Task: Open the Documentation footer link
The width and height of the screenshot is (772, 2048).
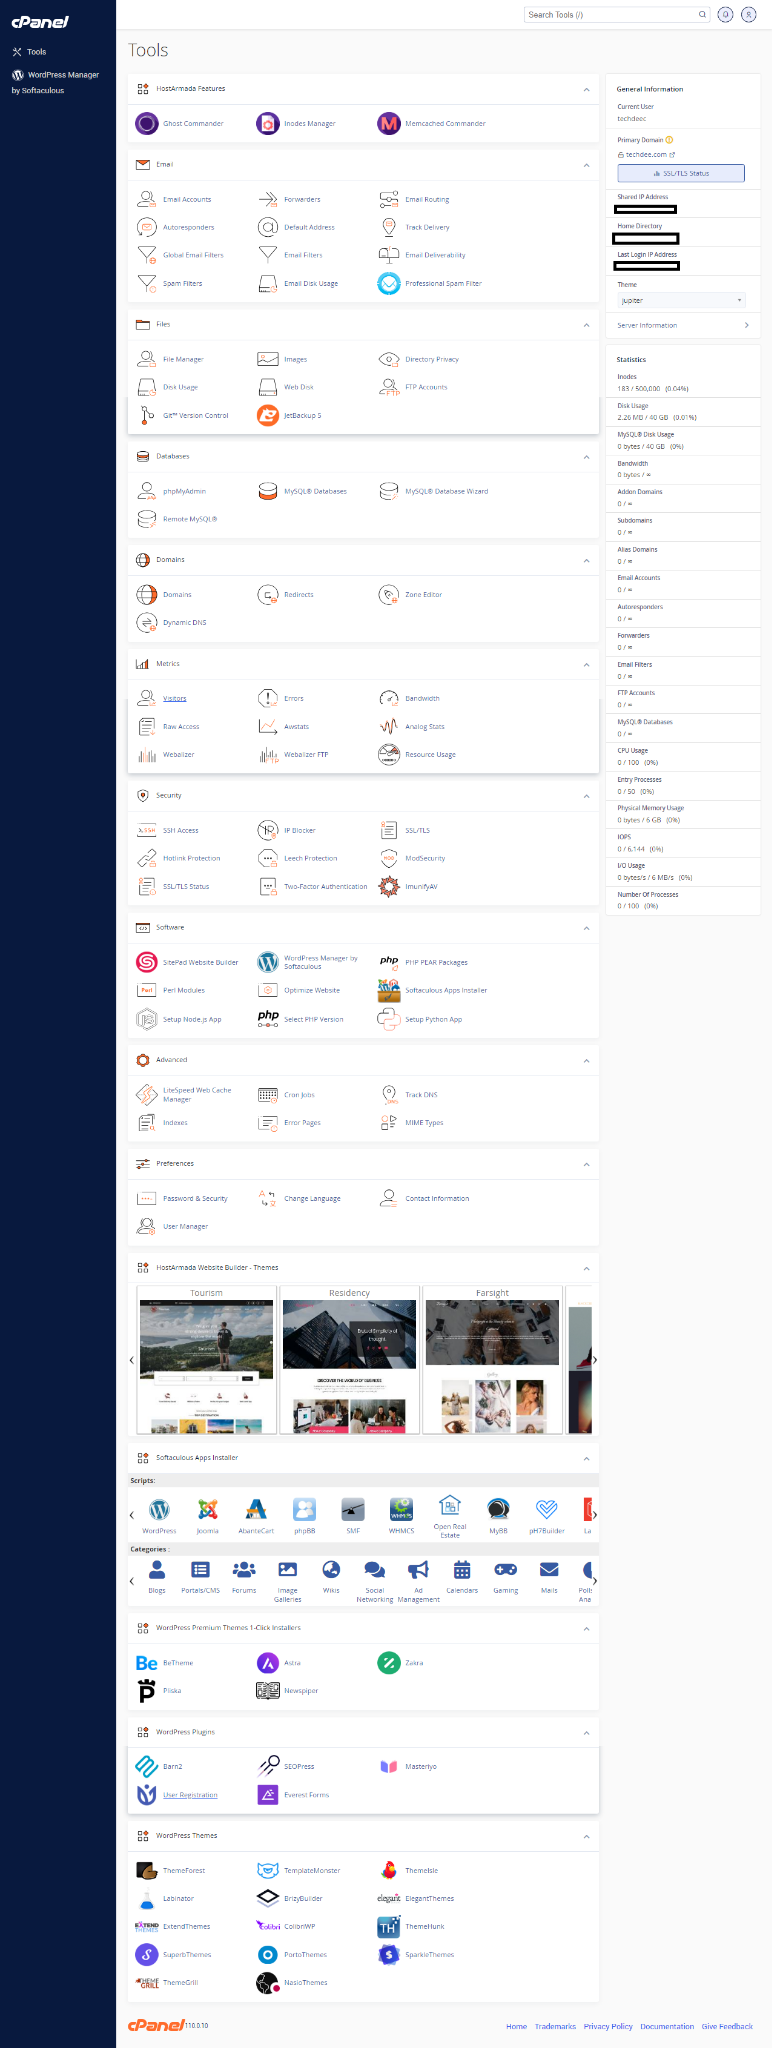Action: click(667, 2026)
